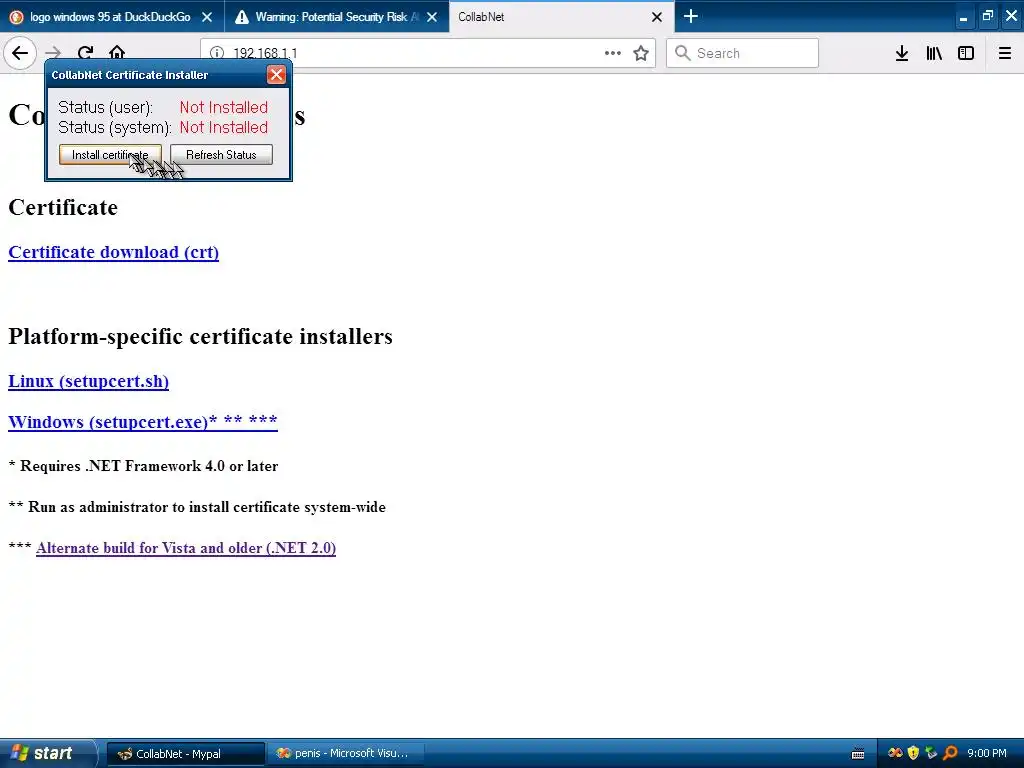Close the CollabNet Certificate Installer dialog
The height and width of the screenshot is (768, 1024).
[276, 74]
